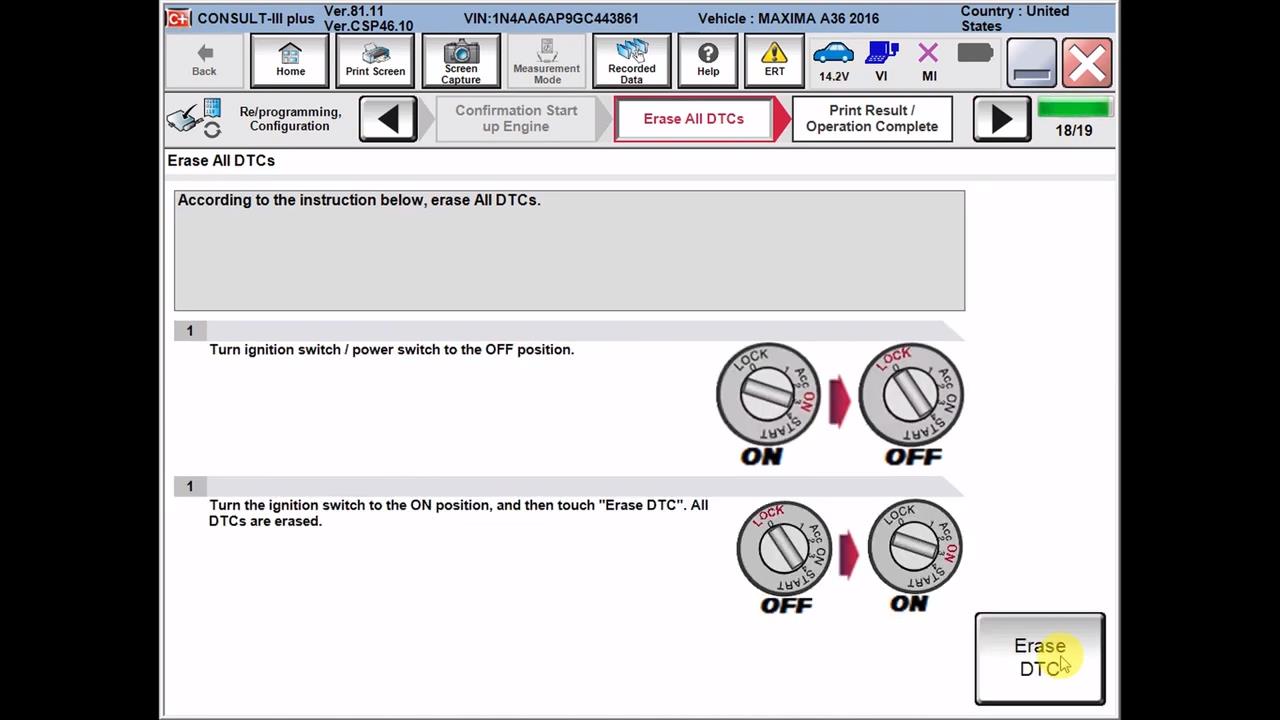This screenshot has width=1280, height=720.
Task: Click the Back arrow button
Action: click(204, 60)
